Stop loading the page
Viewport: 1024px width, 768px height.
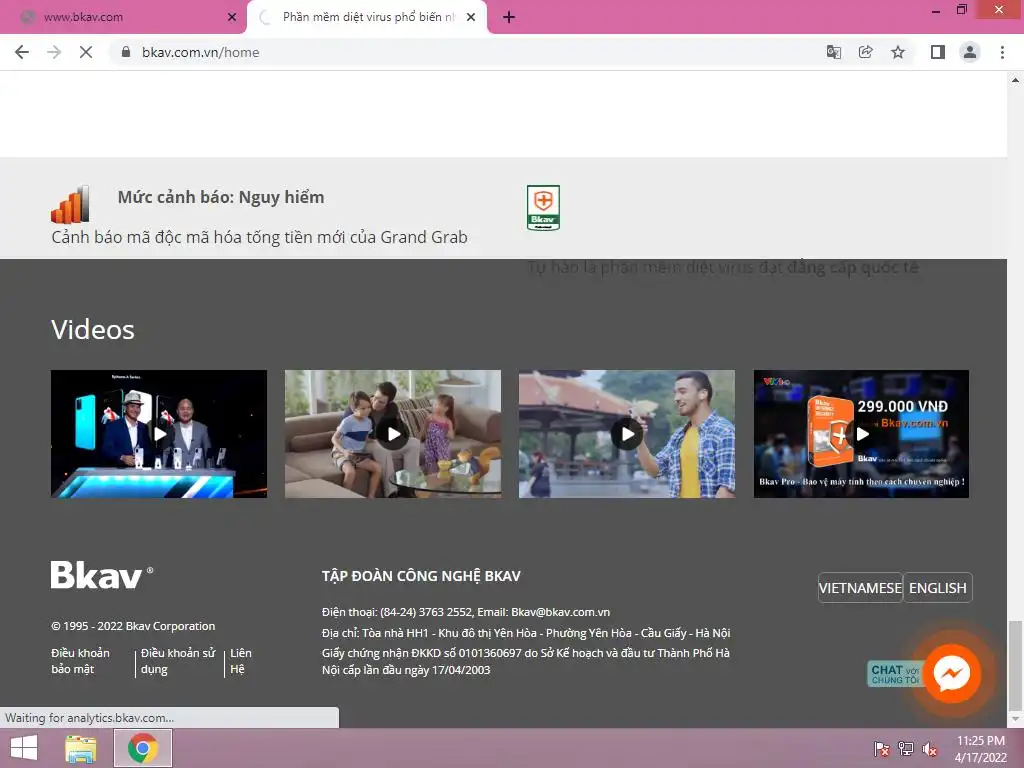[86, 52]
